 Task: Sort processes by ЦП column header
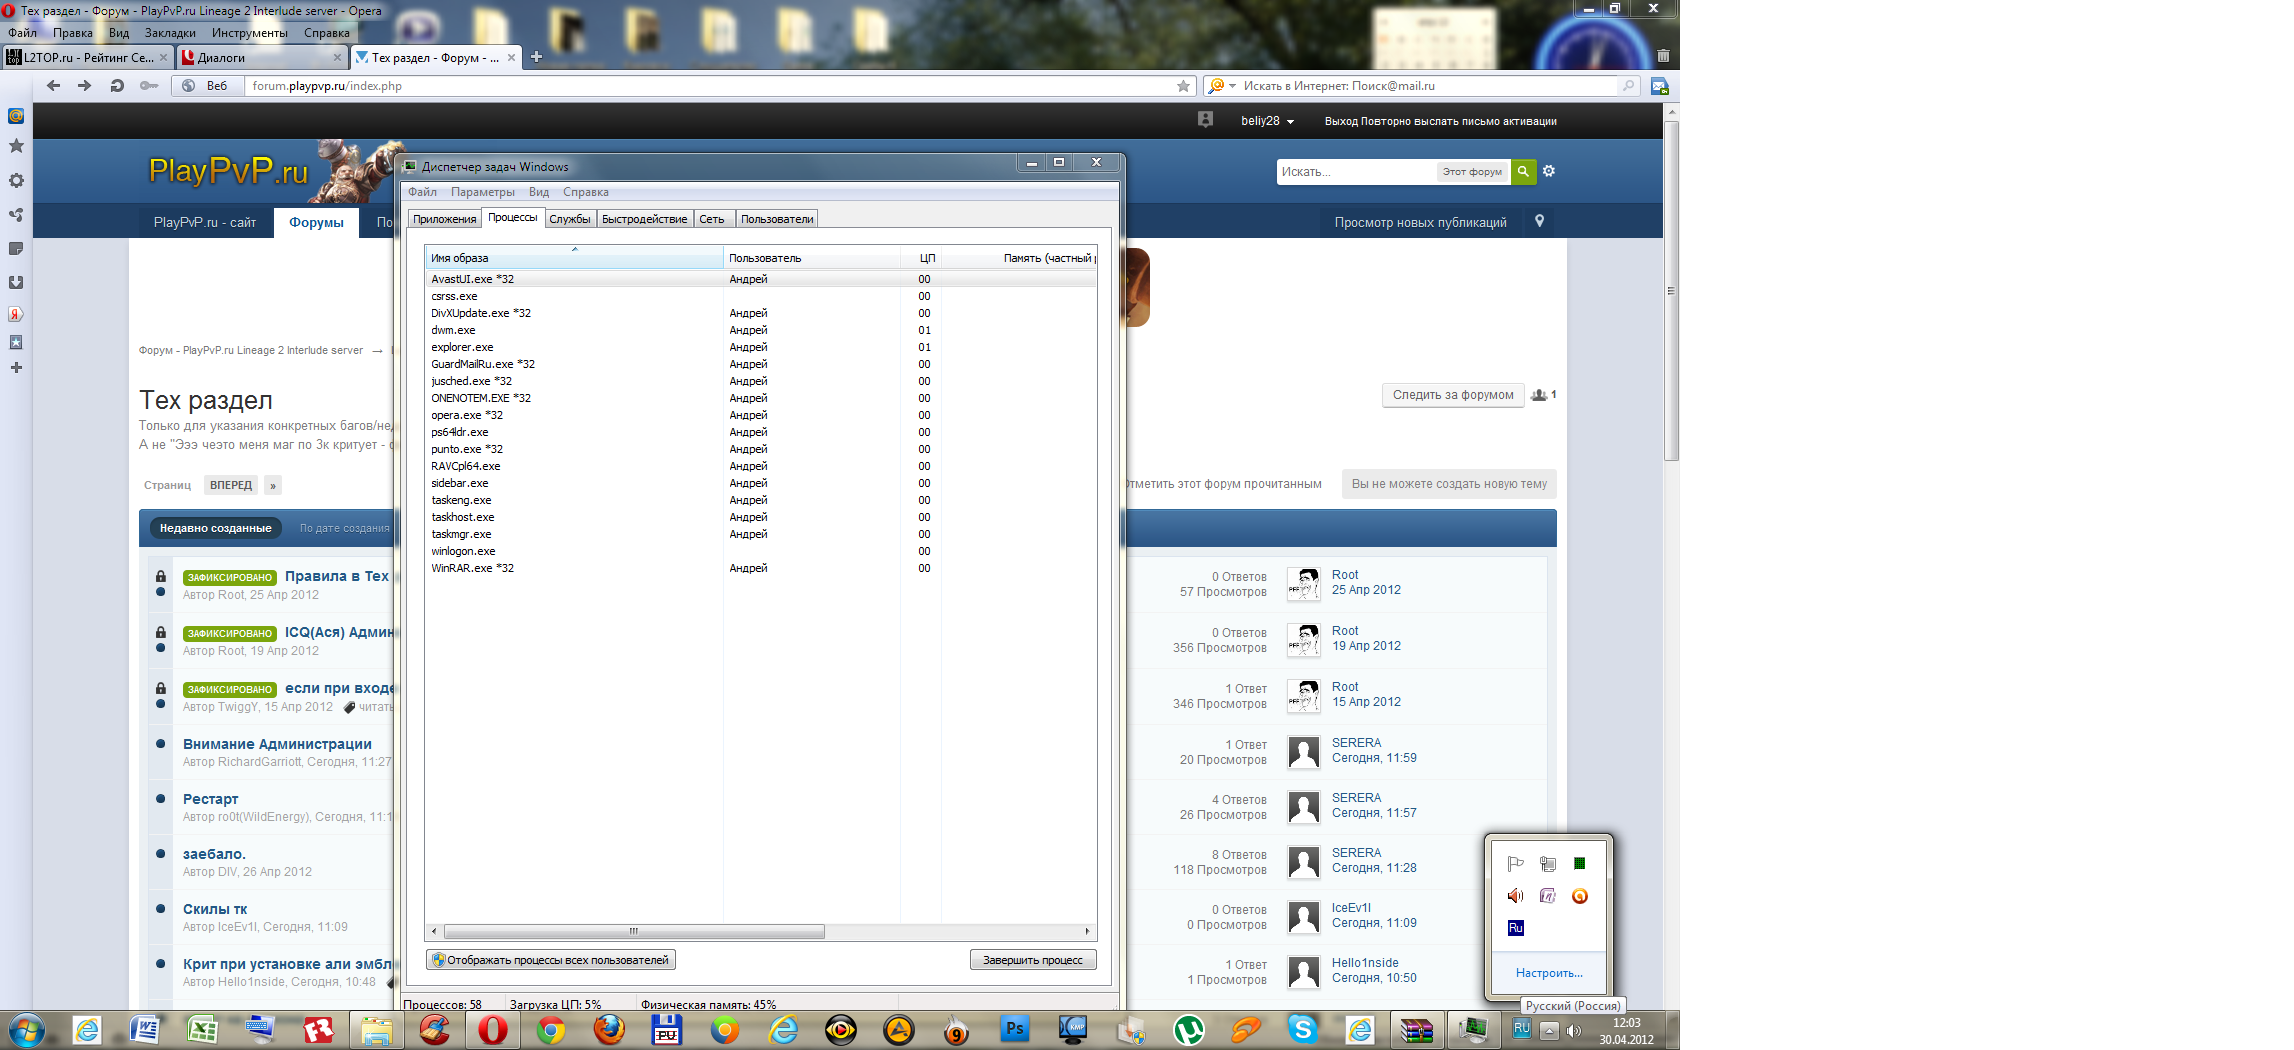point(920,258)
